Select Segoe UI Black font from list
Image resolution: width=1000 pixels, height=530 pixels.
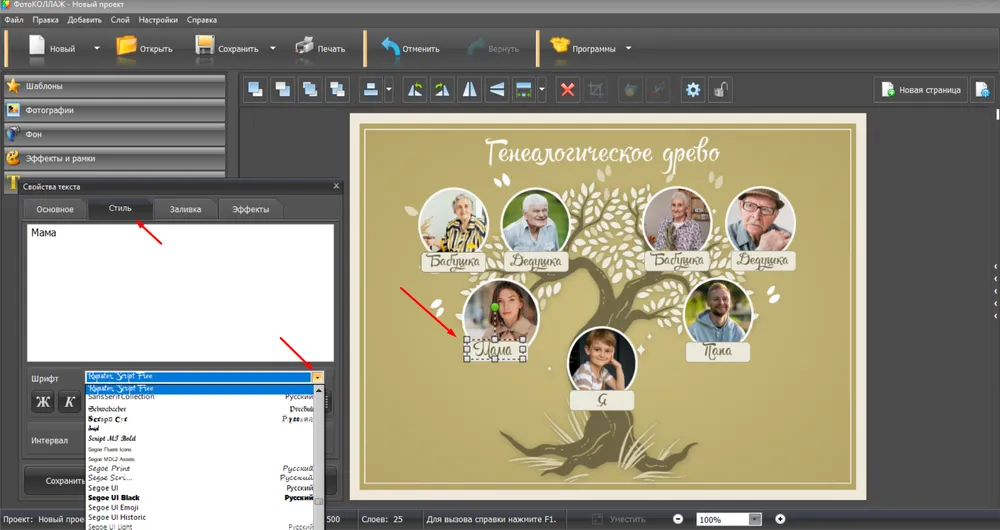(x=114, y=497)
